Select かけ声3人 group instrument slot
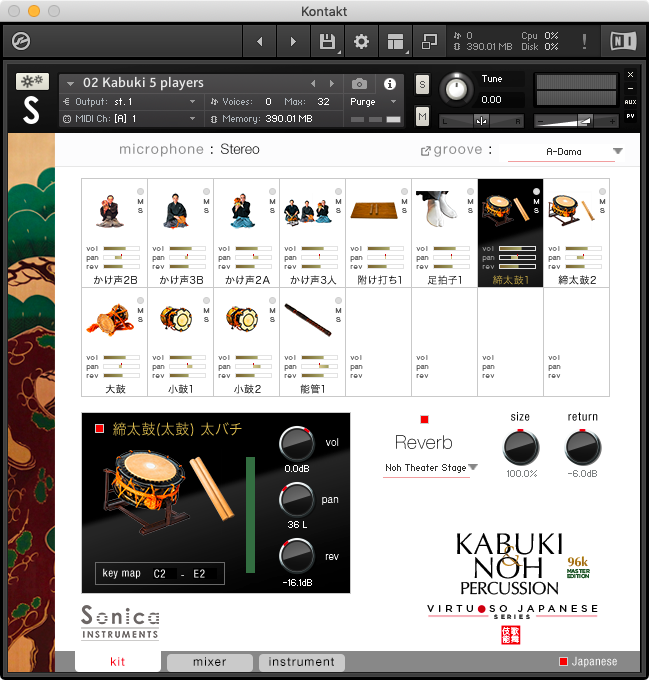 [312, 233]
